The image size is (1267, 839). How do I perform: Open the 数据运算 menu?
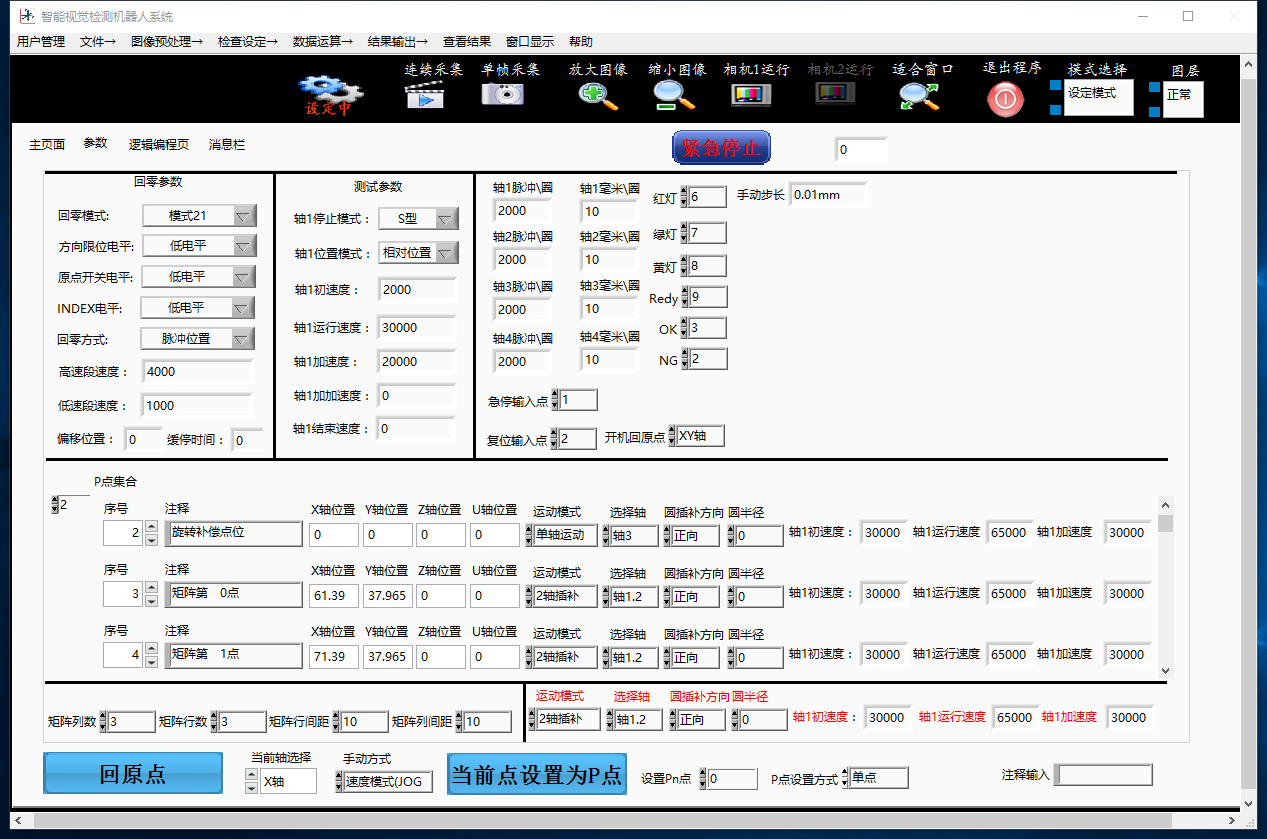click(x=323, y=41)
